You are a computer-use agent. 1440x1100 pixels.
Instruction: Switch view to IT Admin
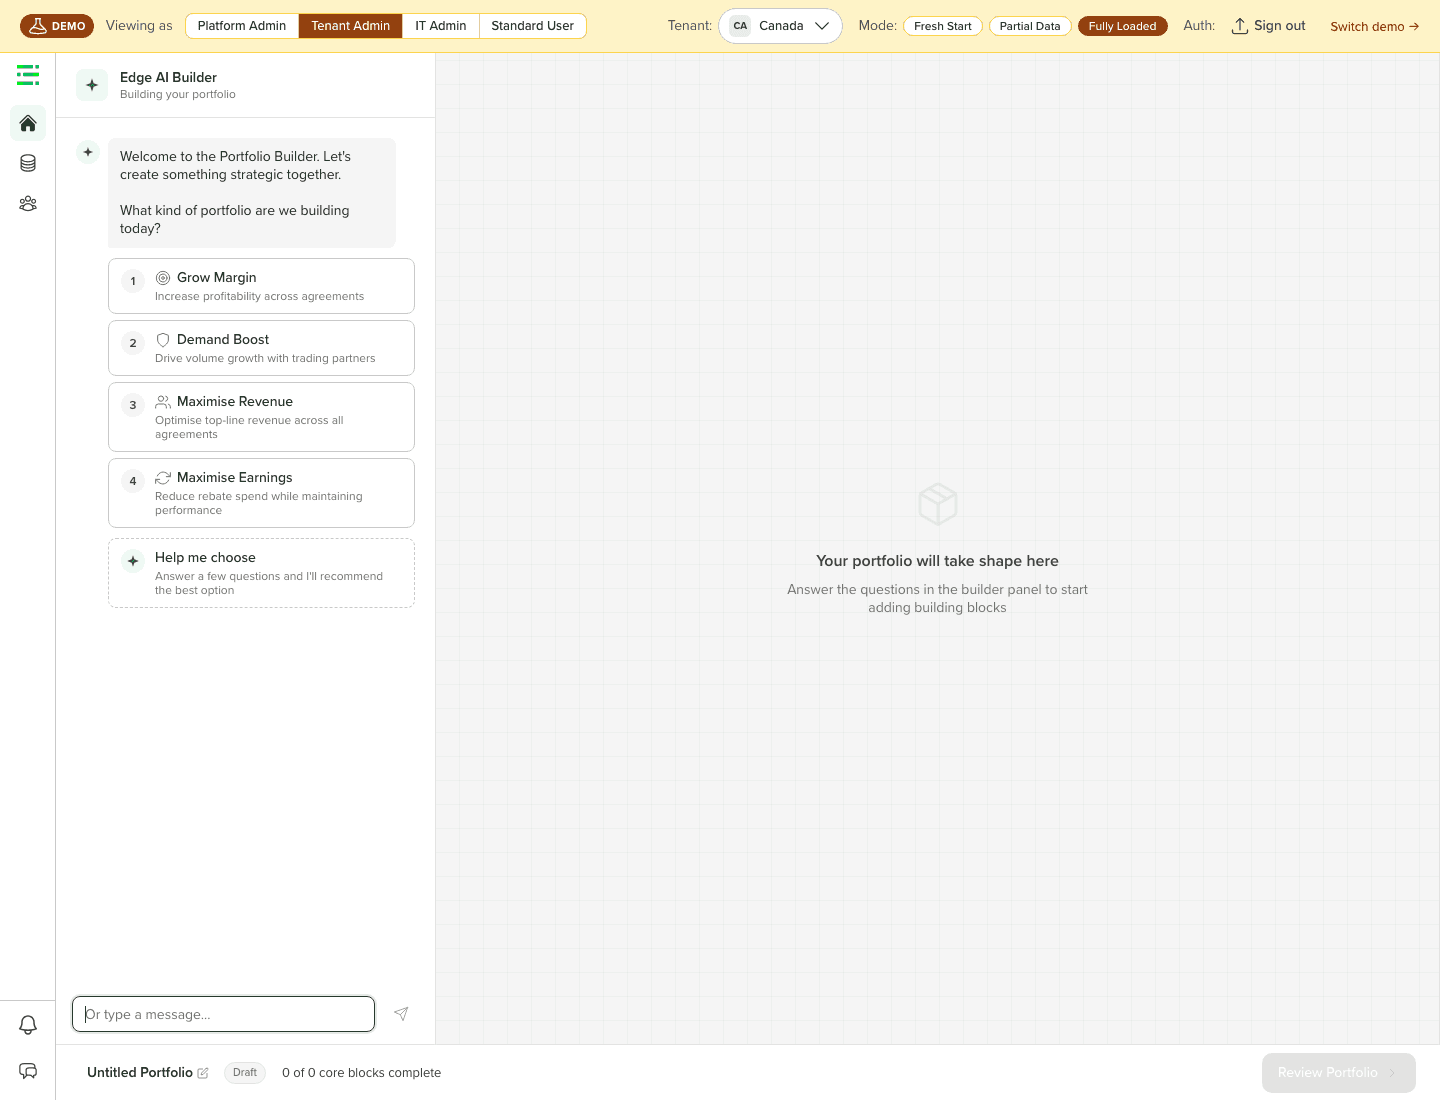coord(441,26)
